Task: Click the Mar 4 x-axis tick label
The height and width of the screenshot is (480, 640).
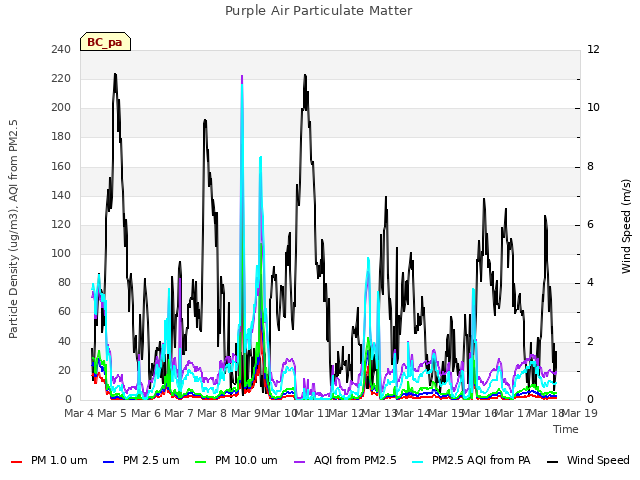Action: 79,413
